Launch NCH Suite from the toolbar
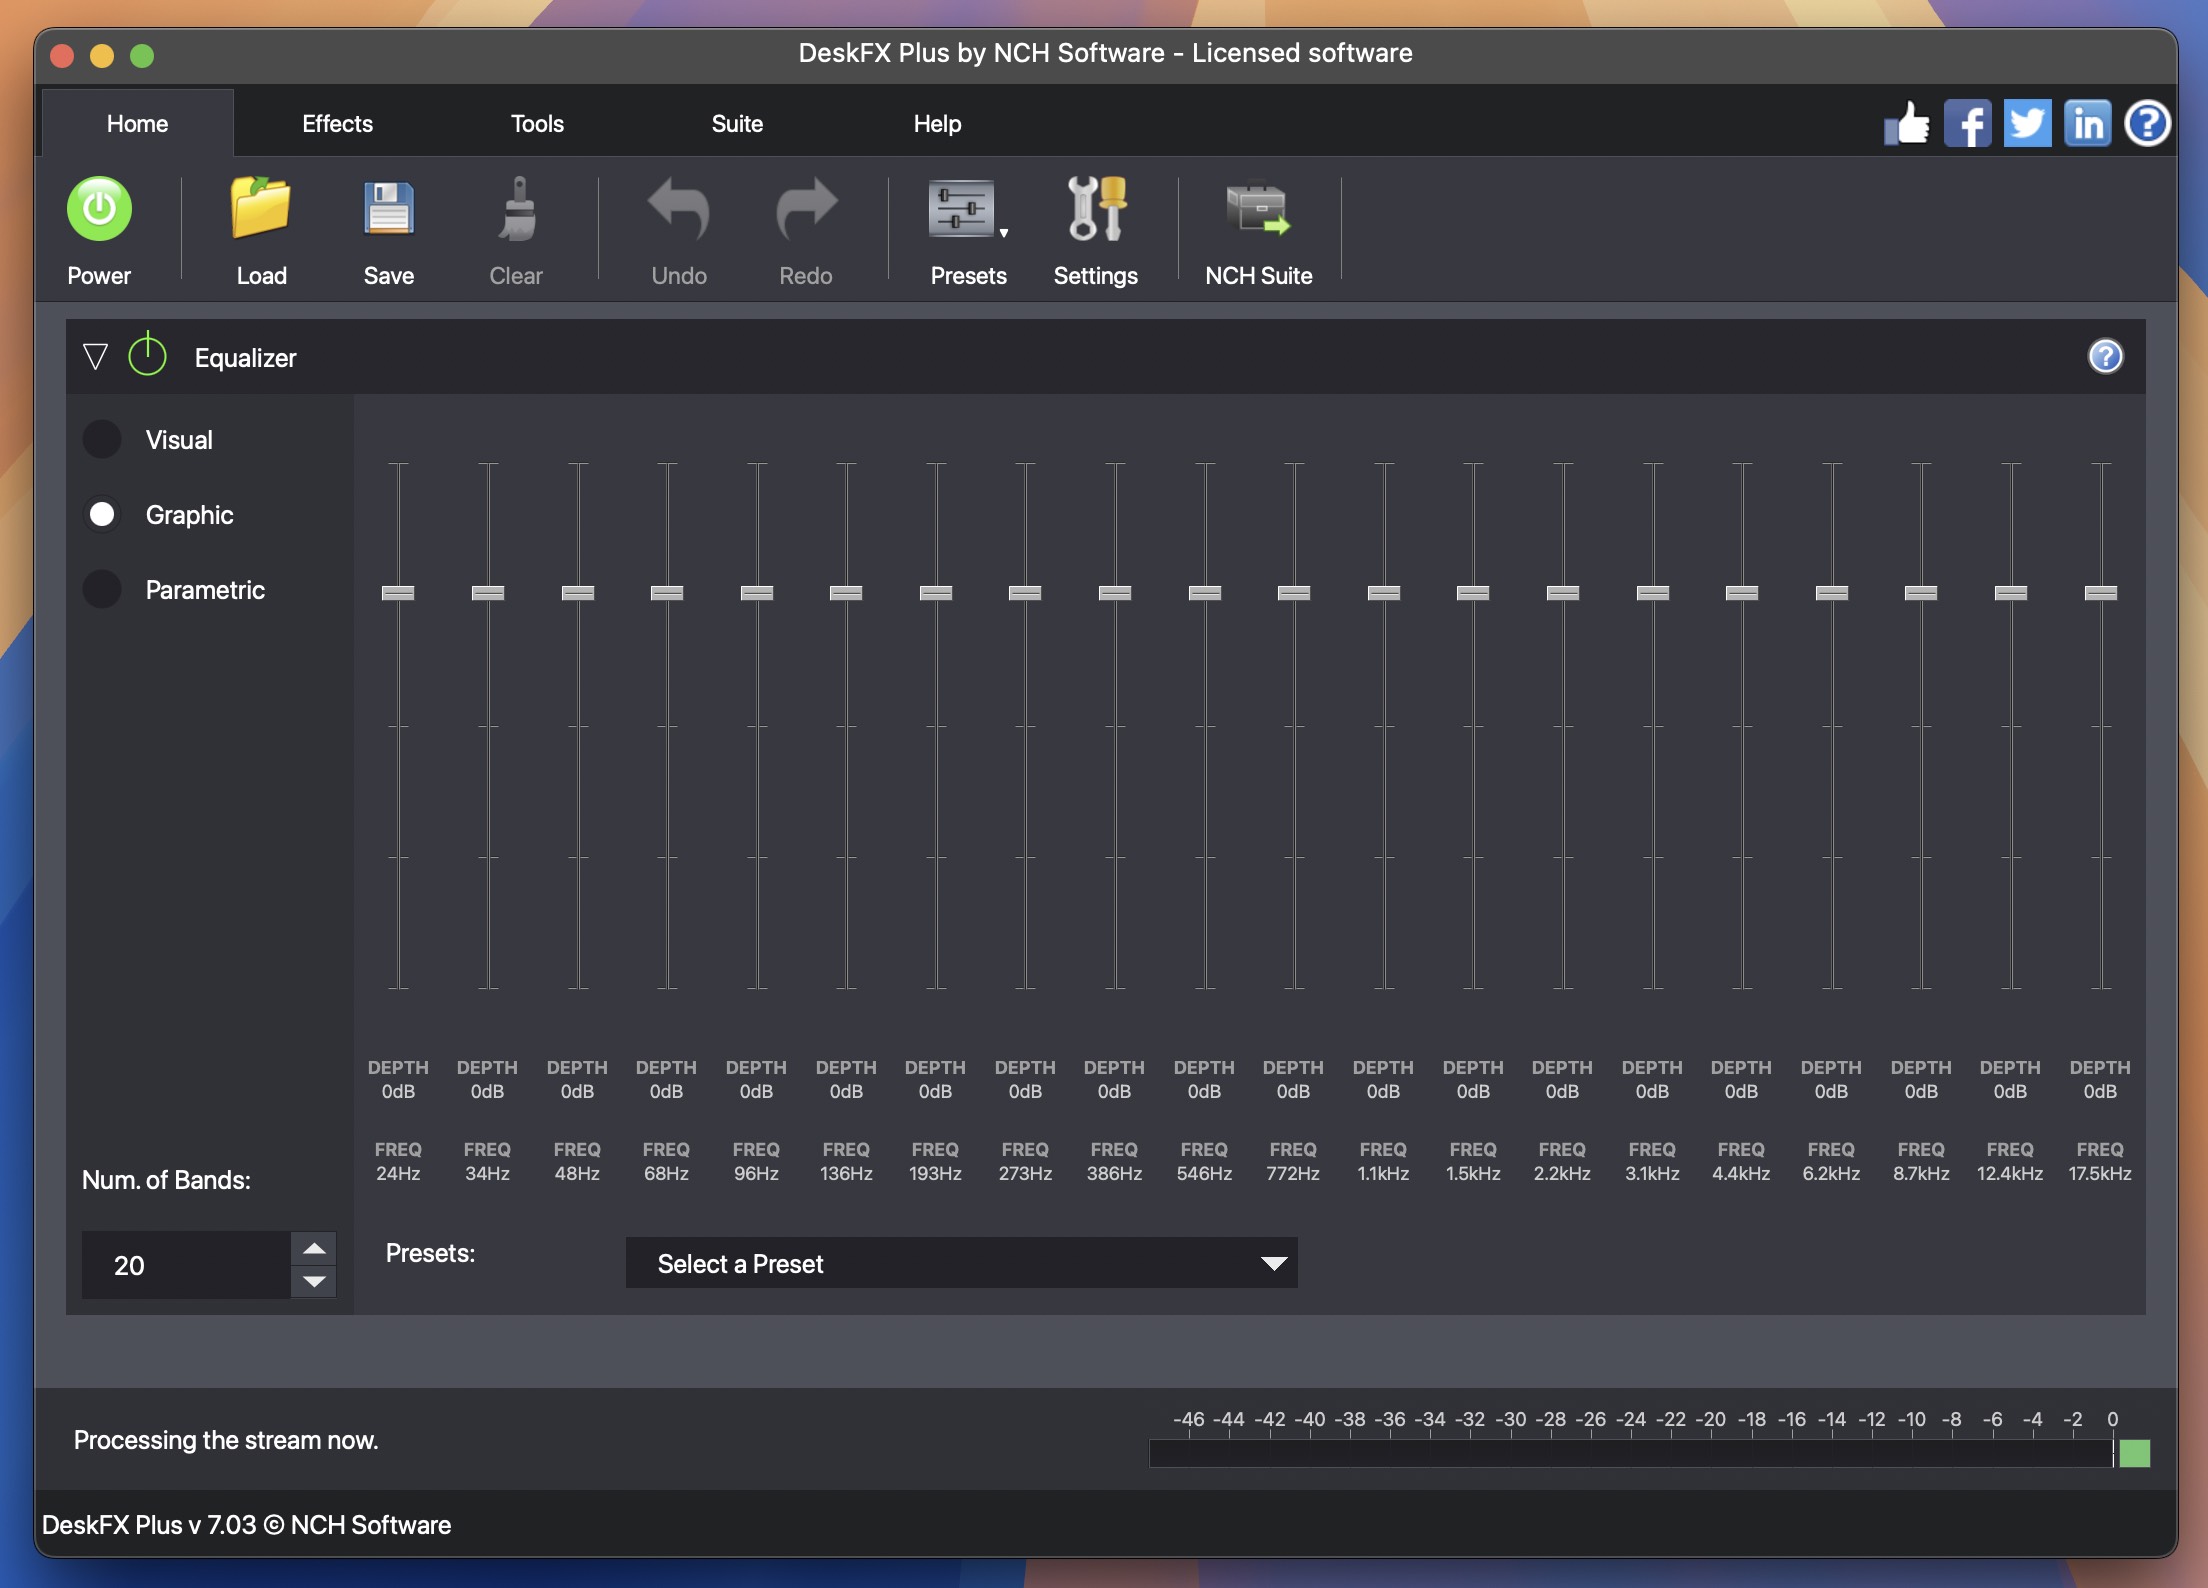2208x1588 pixels. pos(1257,208)
